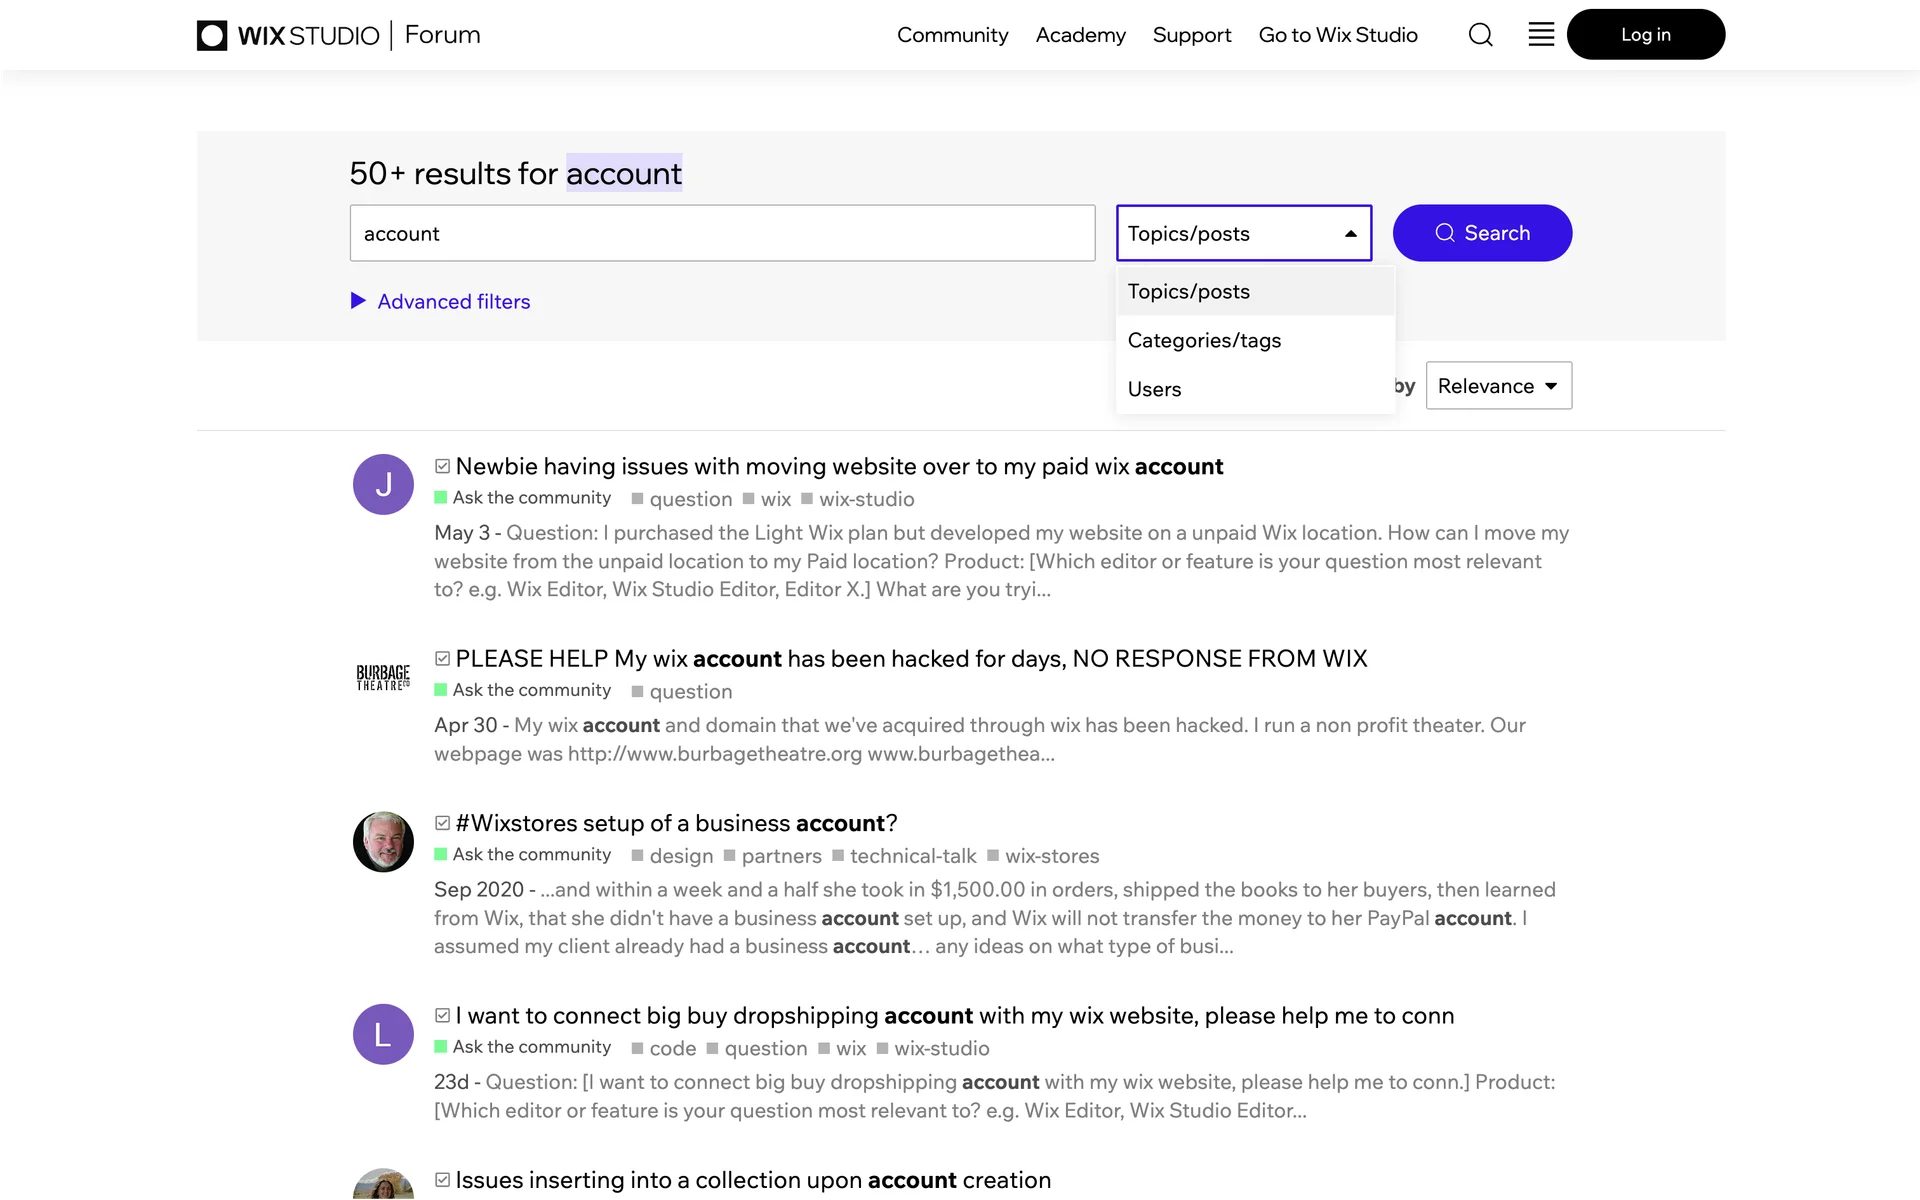
Task: Click the purple L user avatar
Action: click(383, 1034)
